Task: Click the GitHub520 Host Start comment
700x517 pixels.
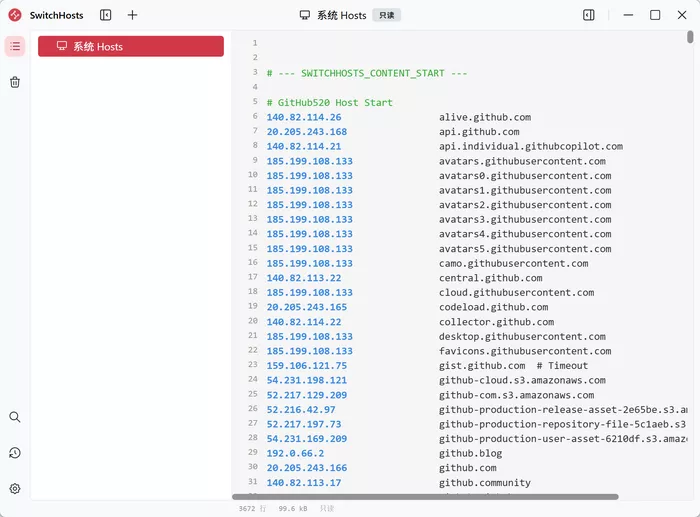Action: (x=329, y=103)
